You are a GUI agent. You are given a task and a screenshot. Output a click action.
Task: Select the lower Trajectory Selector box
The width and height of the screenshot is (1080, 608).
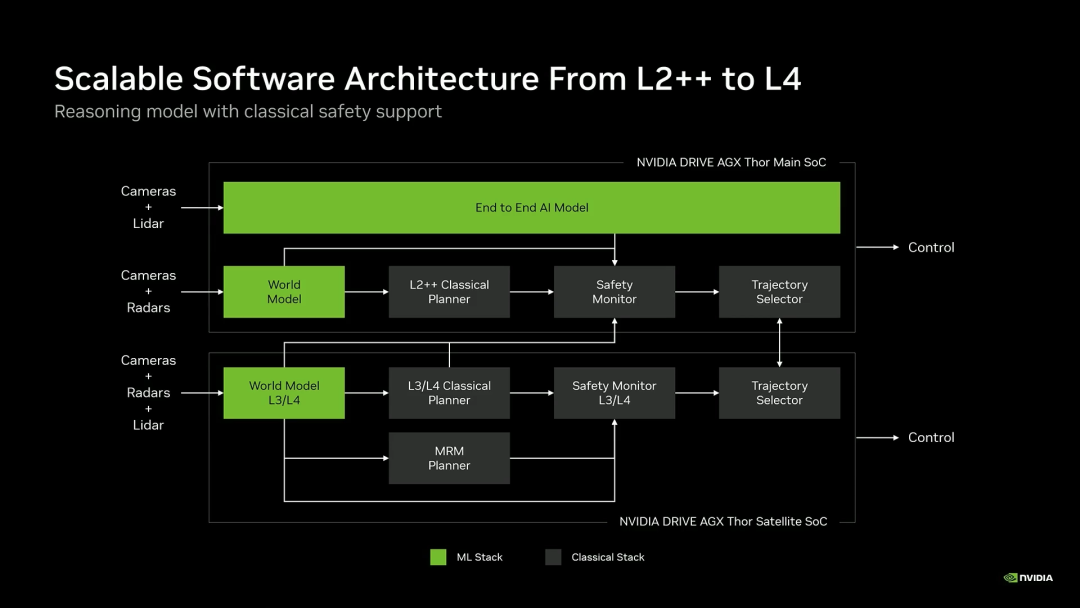779,393
